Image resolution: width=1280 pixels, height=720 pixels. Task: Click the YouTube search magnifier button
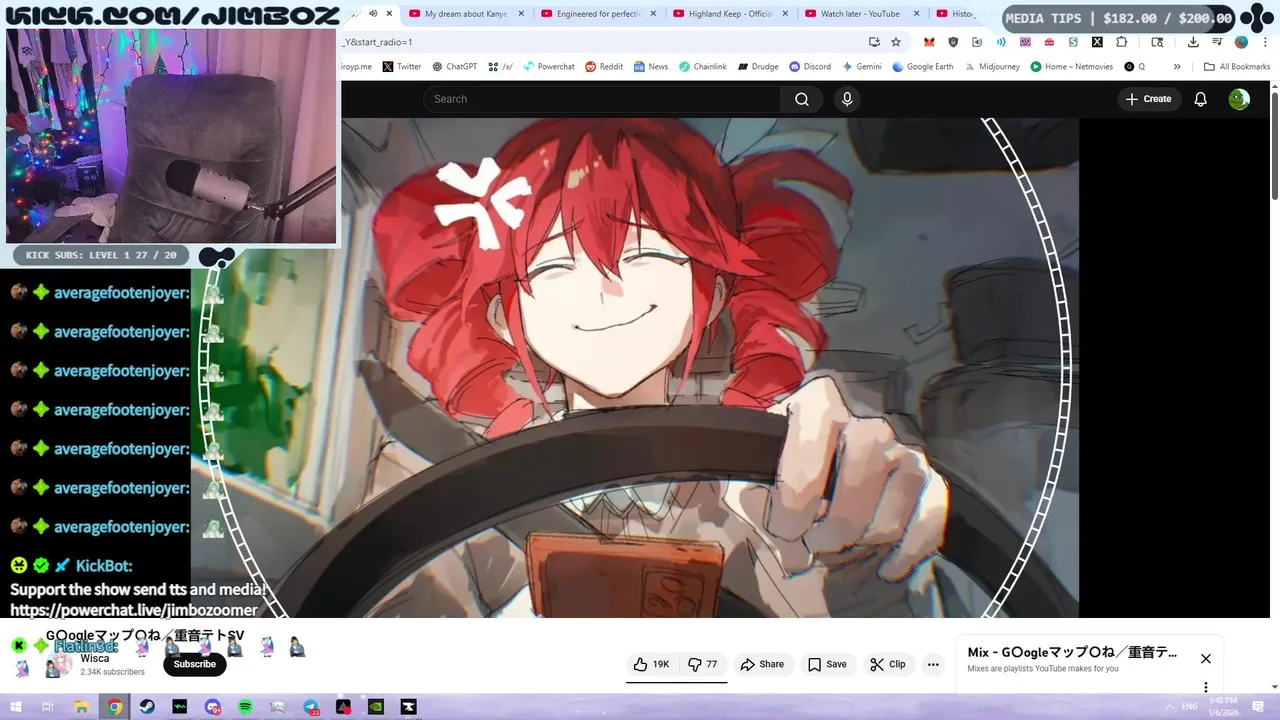click(x=802, y=99)
